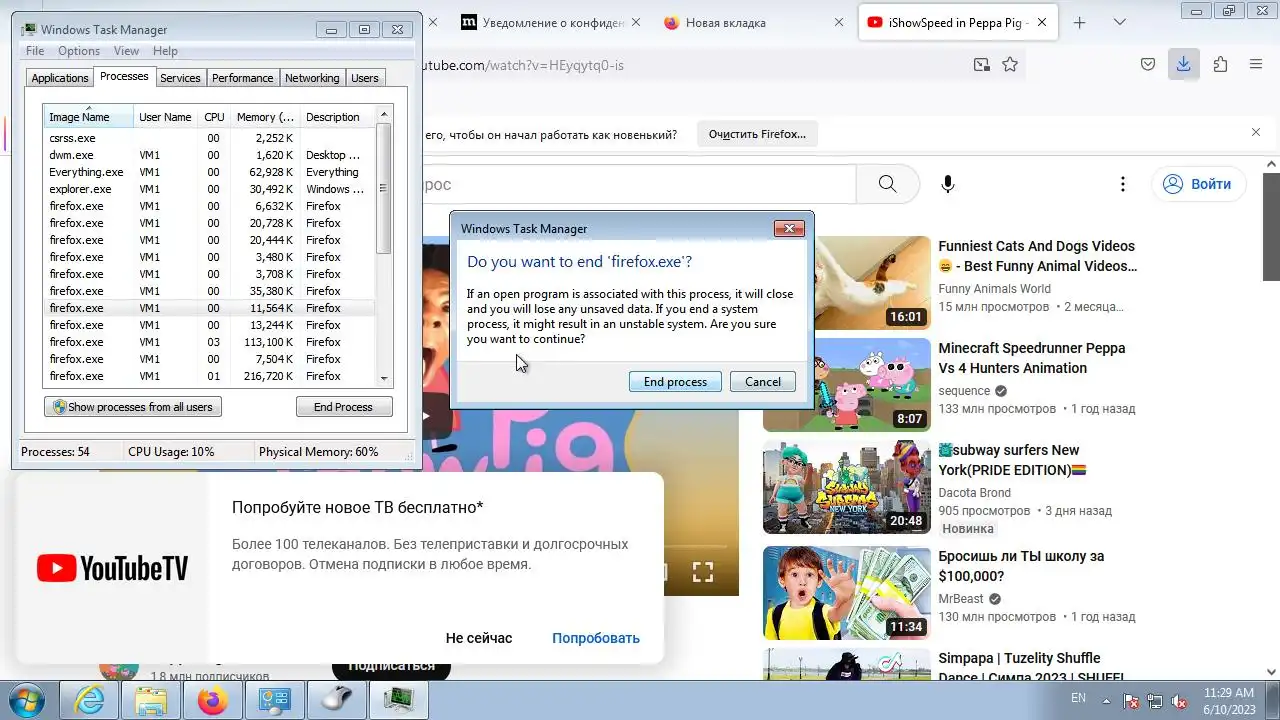This screenshot has height=720, width=1280.
Task: Click End Process button in Task Manager
Action: pyautogui.click(x=343, y=407)
